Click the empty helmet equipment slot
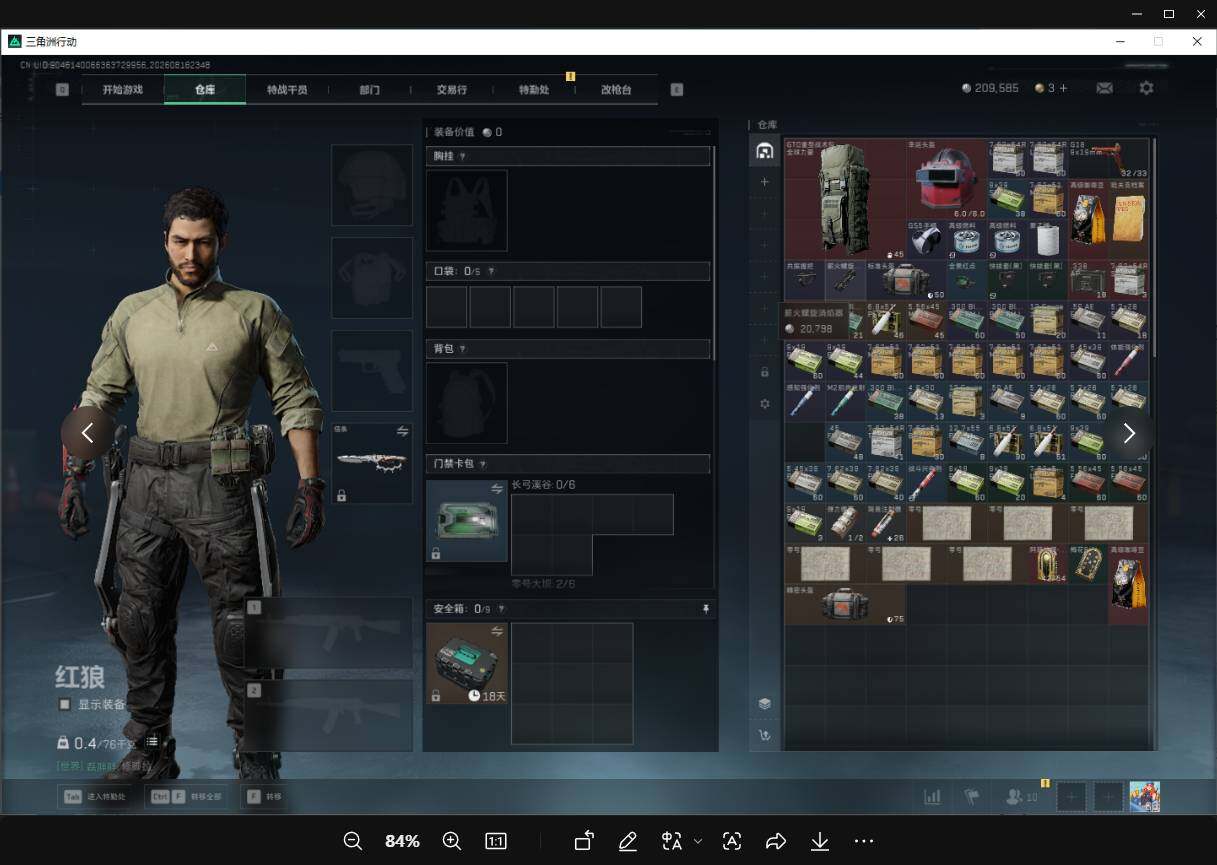 point(372,185)
